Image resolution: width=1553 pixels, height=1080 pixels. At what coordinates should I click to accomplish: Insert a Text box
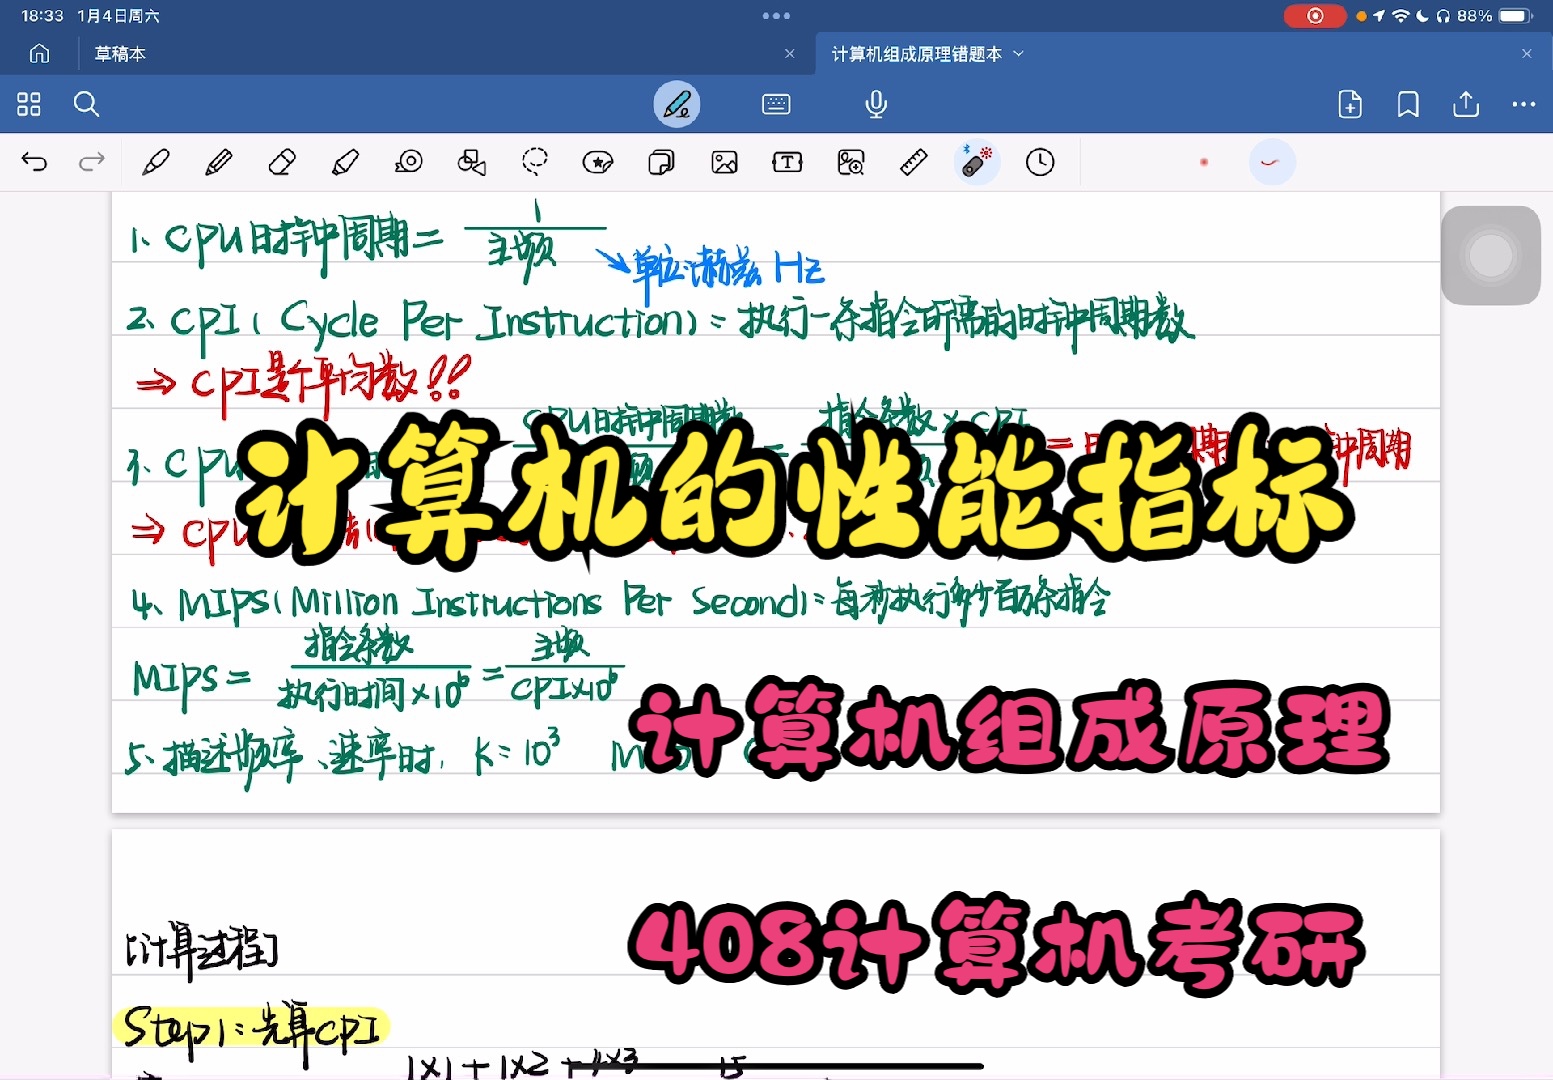coord(787,162)
